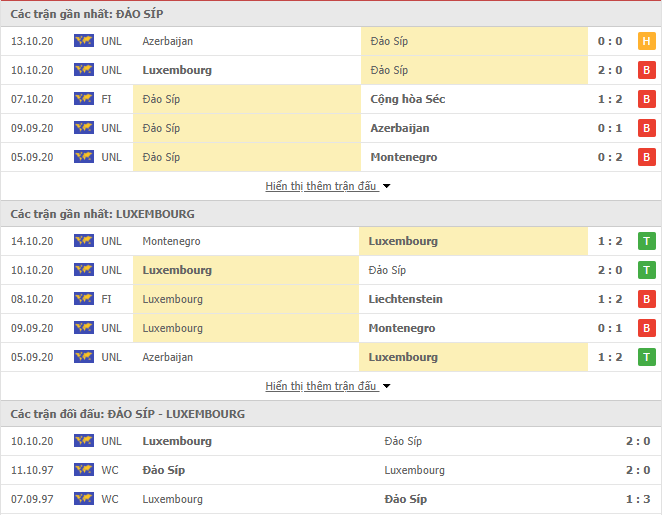Click the 1 : 3 score in head-to-head

click(638, 499)
